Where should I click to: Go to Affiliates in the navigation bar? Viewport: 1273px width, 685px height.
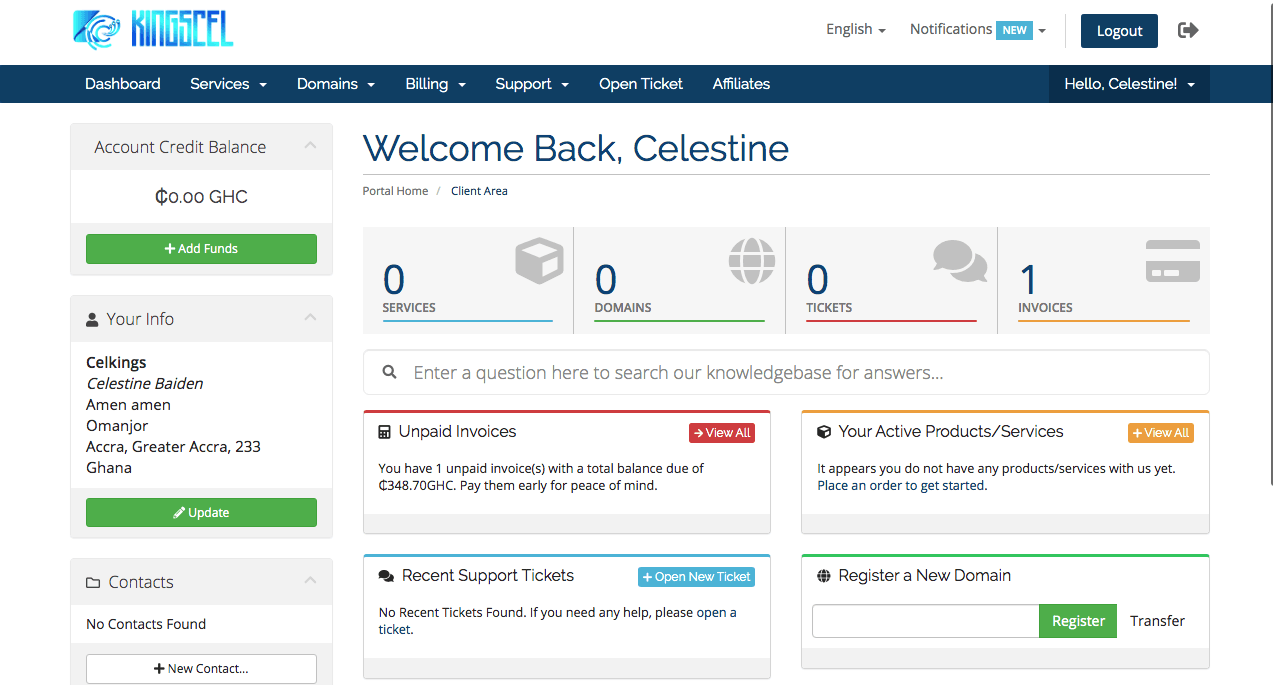[x=741, y=84]
